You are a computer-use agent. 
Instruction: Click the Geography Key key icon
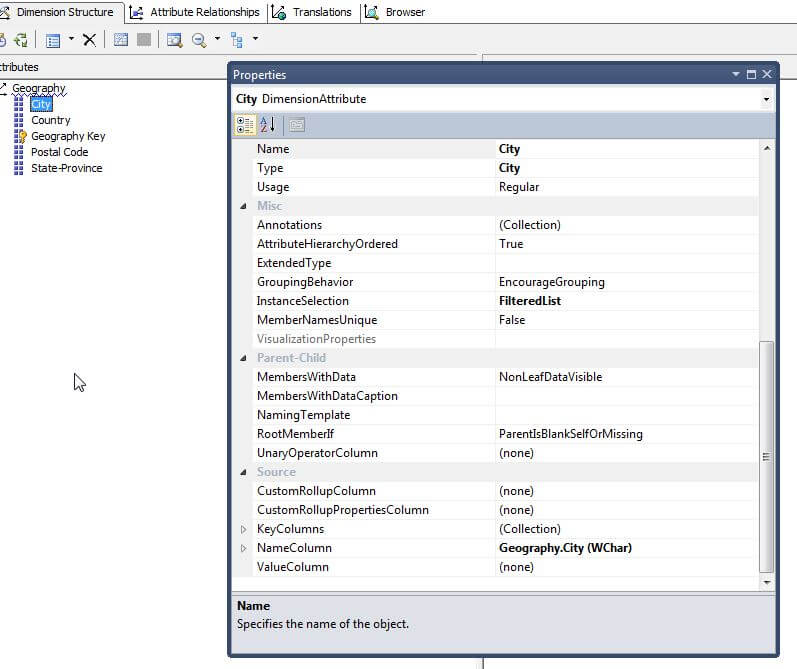pyautogui.click(x=19, y=136)
